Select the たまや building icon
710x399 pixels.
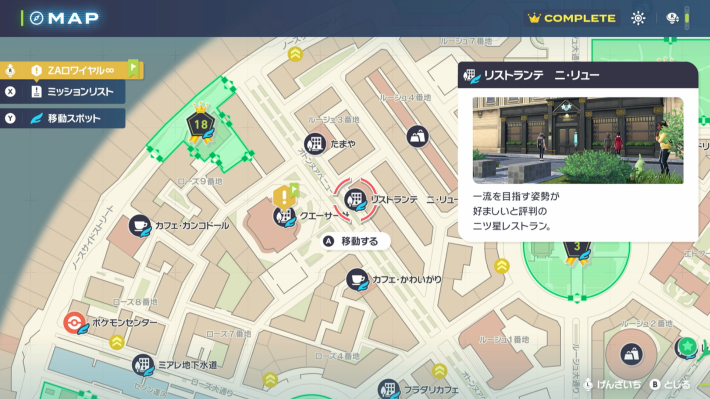315,144
